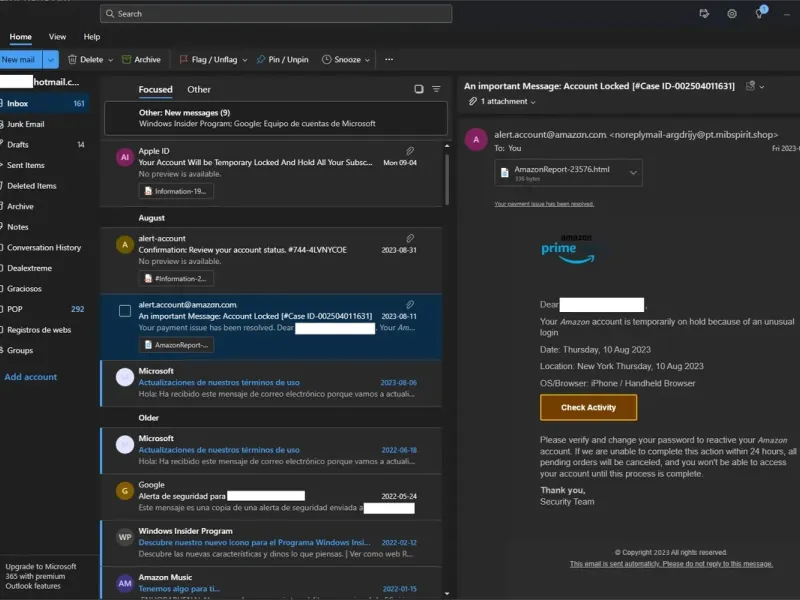Click 'Your payment issue has been resolved' link

(544, 204)
